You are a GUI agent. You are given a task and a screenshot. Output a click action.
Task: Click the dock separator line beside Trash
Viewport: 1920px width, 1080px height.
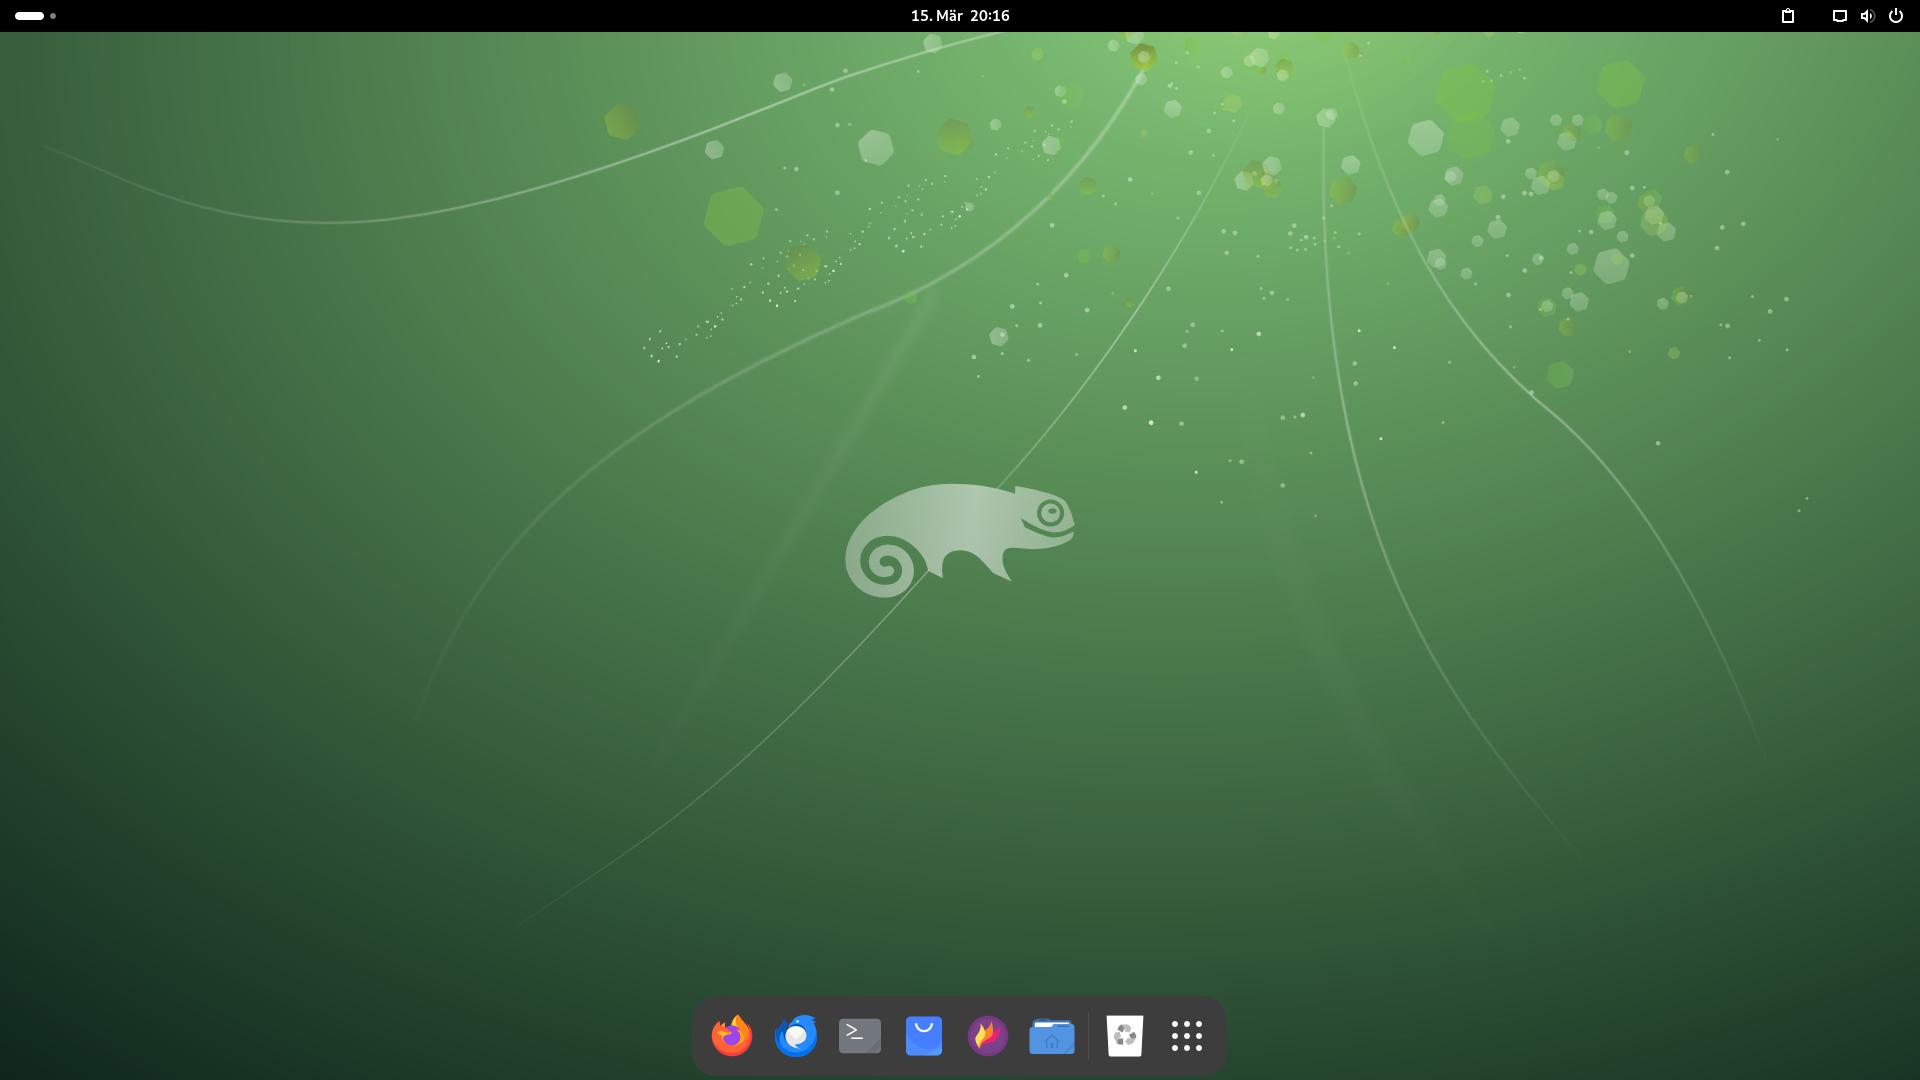tap(1089, 1036)
